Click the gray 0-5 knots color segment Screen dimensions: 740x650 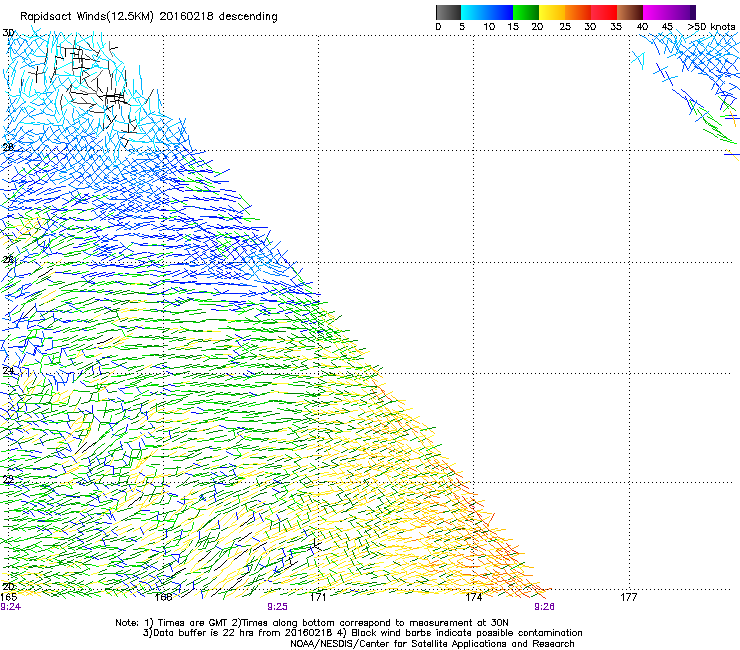[x=448, y=12]
